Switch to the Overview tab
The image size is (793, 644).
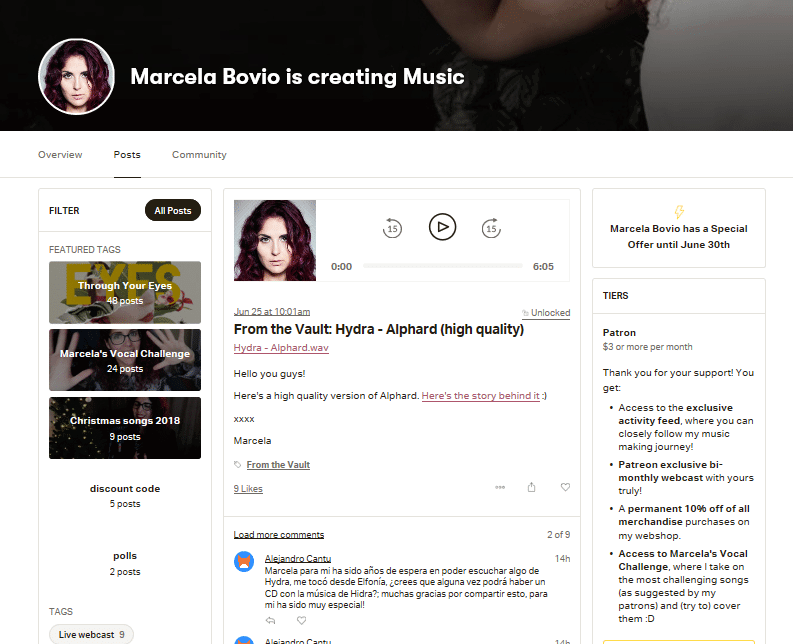[60, 155]
